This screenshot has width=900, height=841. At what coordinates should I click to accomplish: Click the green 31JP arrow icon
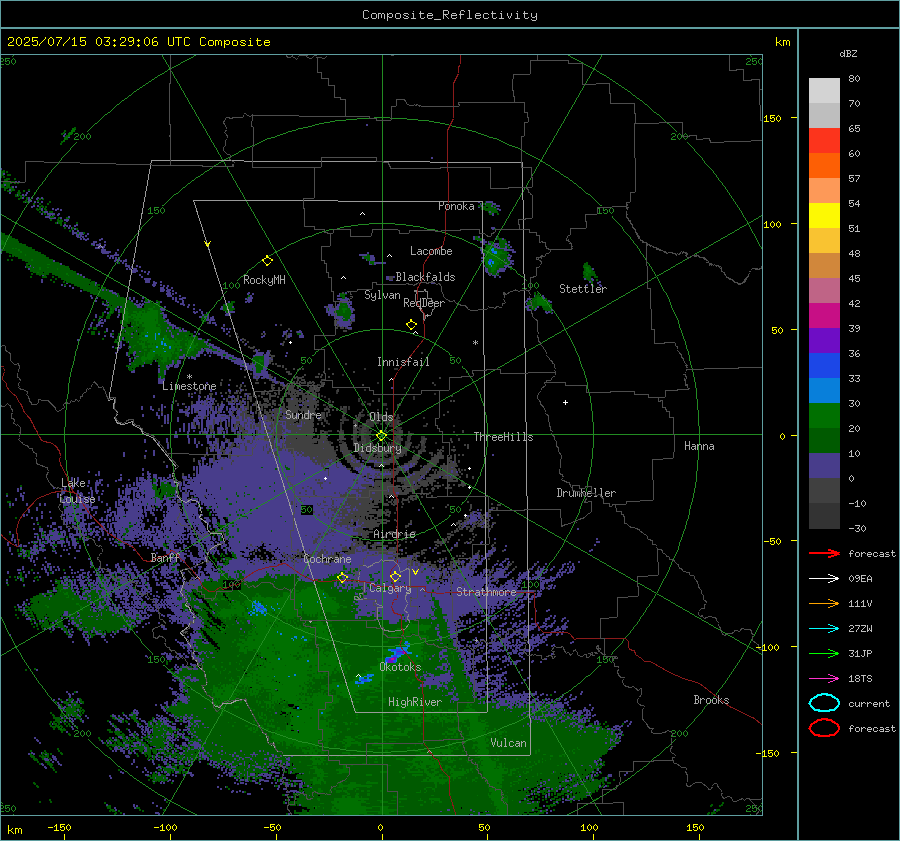[x=824, y=653]
